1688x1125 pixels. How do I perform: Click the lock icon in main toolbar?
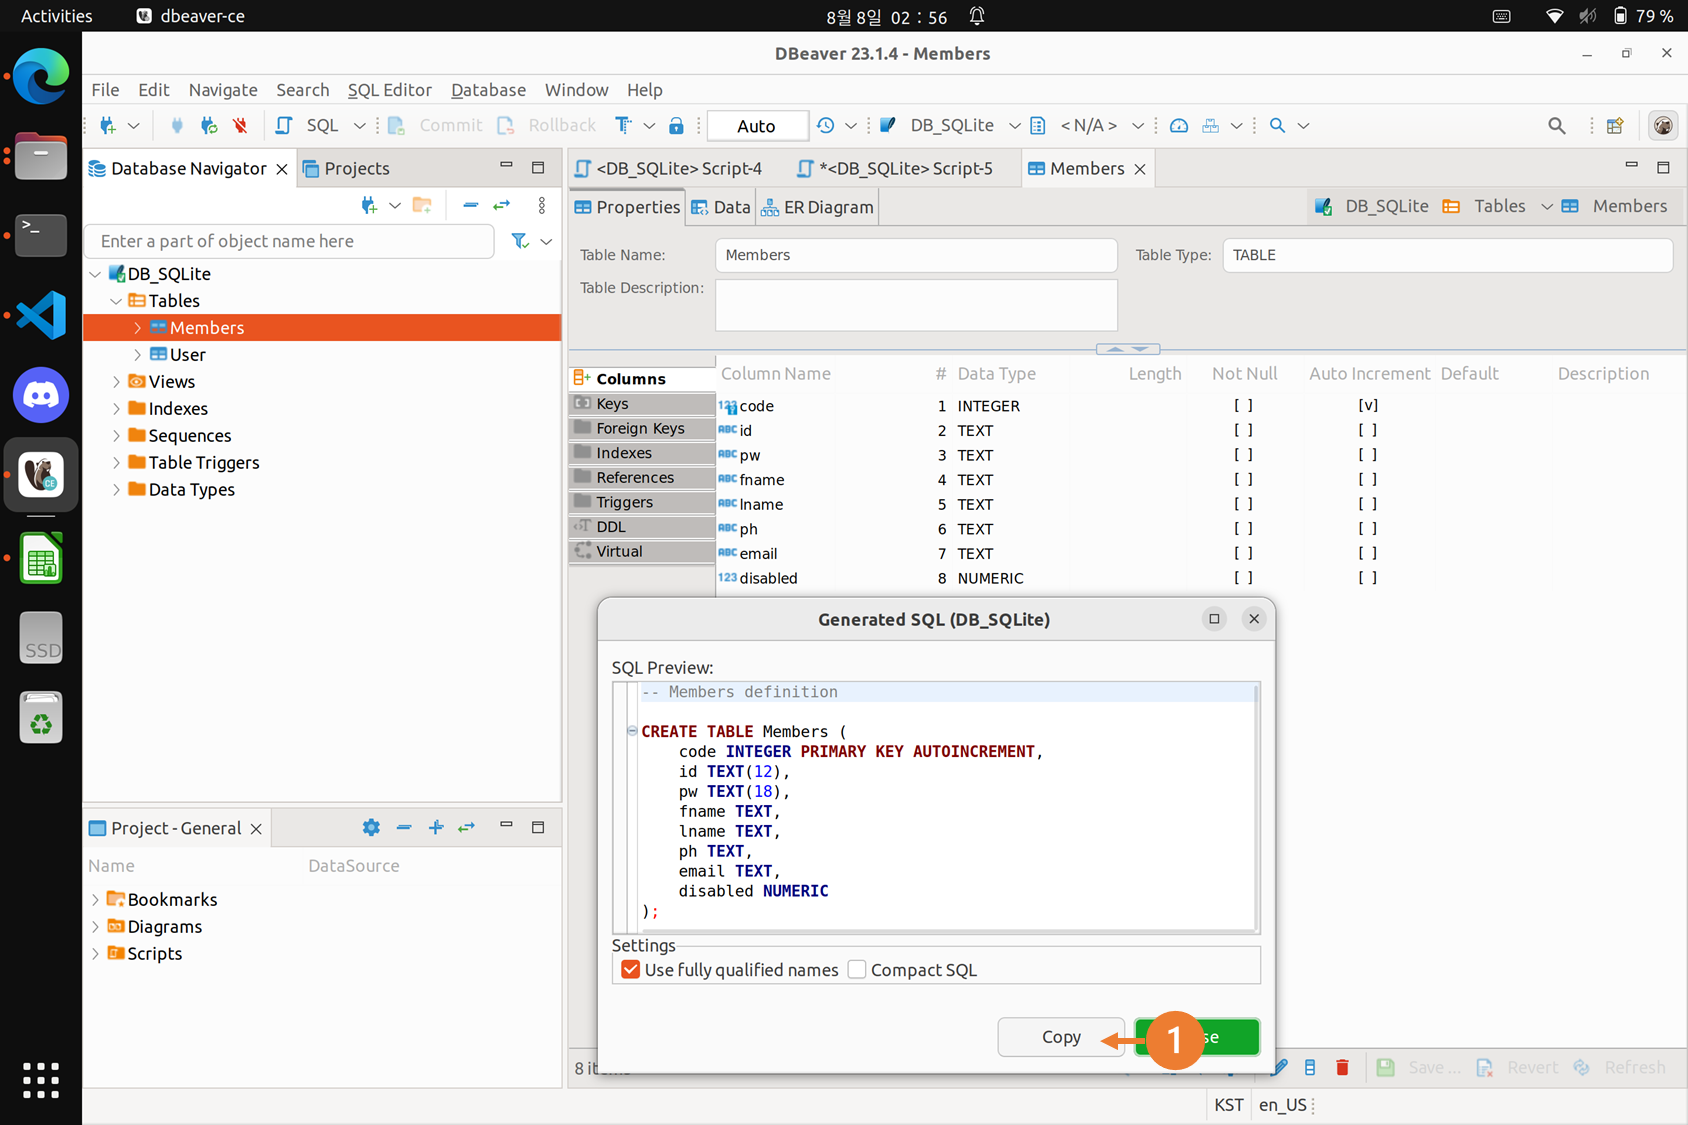click(x=676, y=125)
